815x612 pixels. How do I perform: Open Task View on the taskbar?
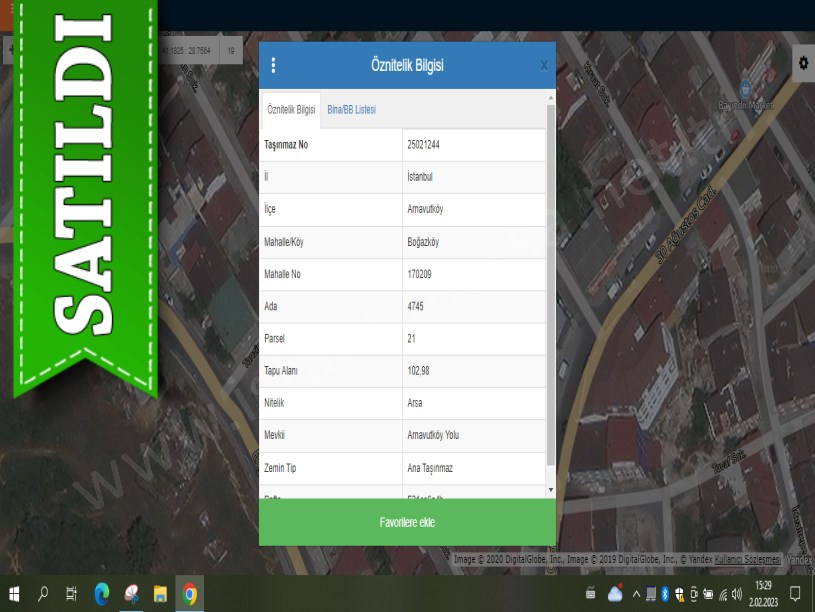click(72, 594)
